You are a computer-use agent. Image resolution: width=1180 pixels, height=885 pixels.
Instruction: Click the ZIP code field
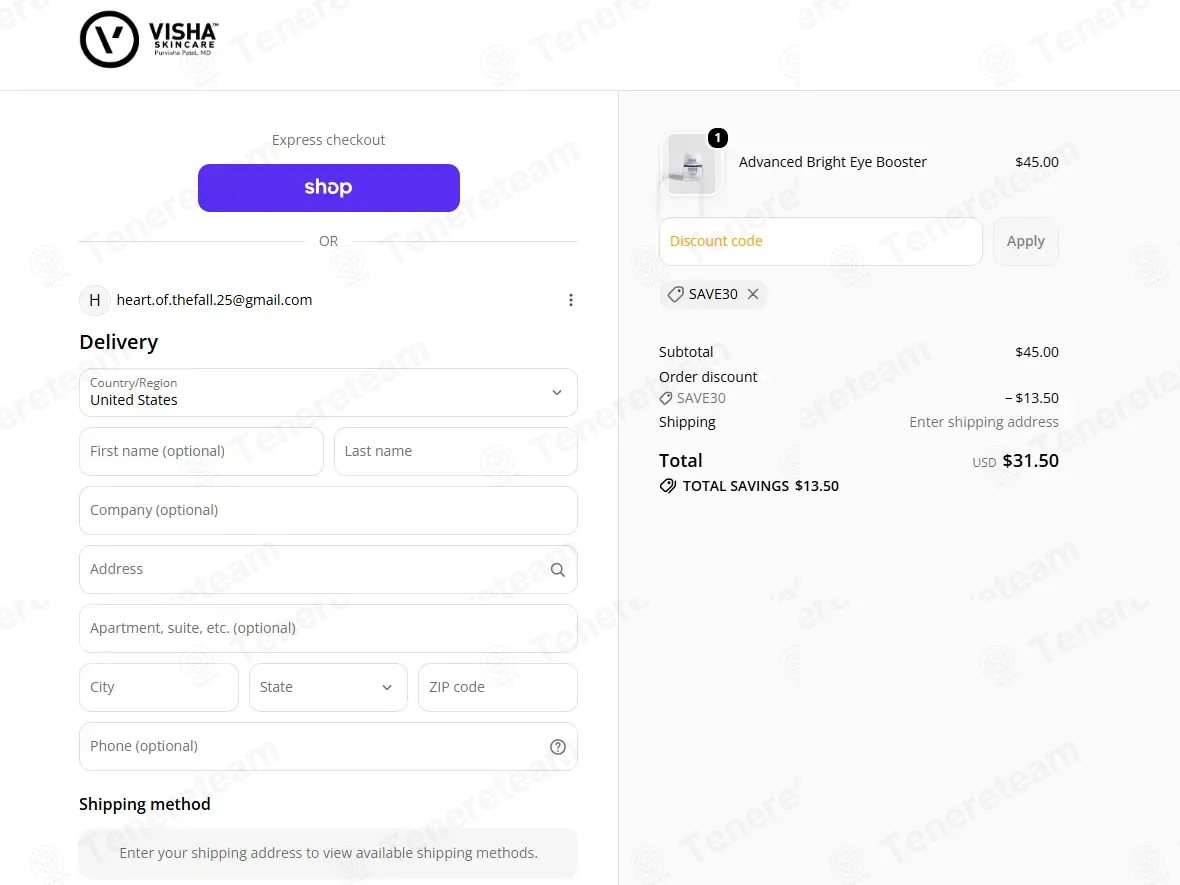point(497,687)
